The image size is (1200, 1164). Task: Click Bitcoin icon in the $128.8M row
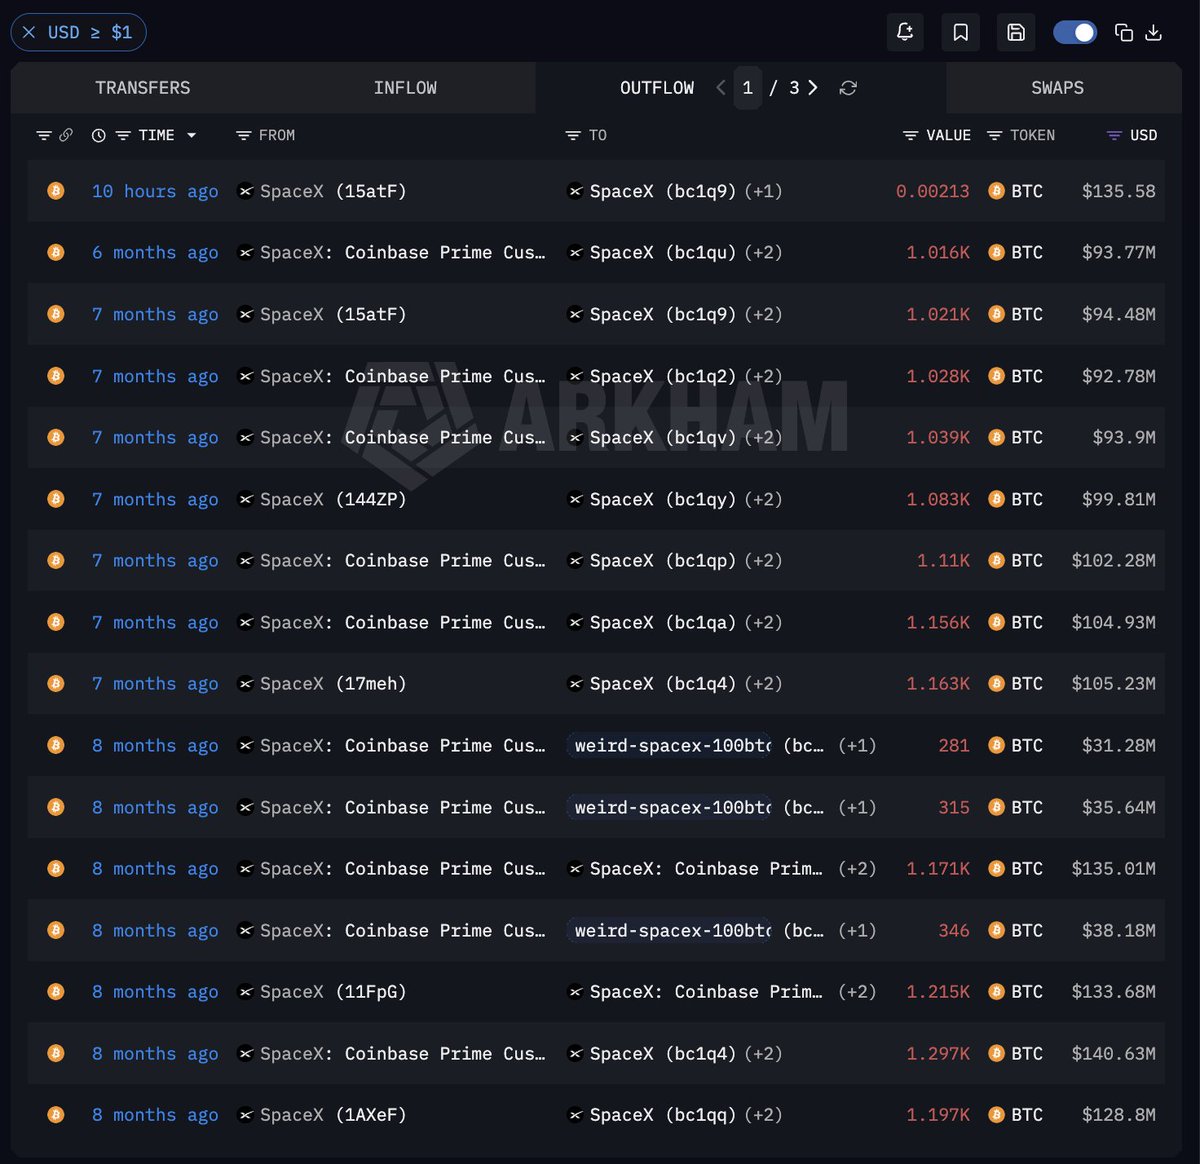tap(56, 1115)
